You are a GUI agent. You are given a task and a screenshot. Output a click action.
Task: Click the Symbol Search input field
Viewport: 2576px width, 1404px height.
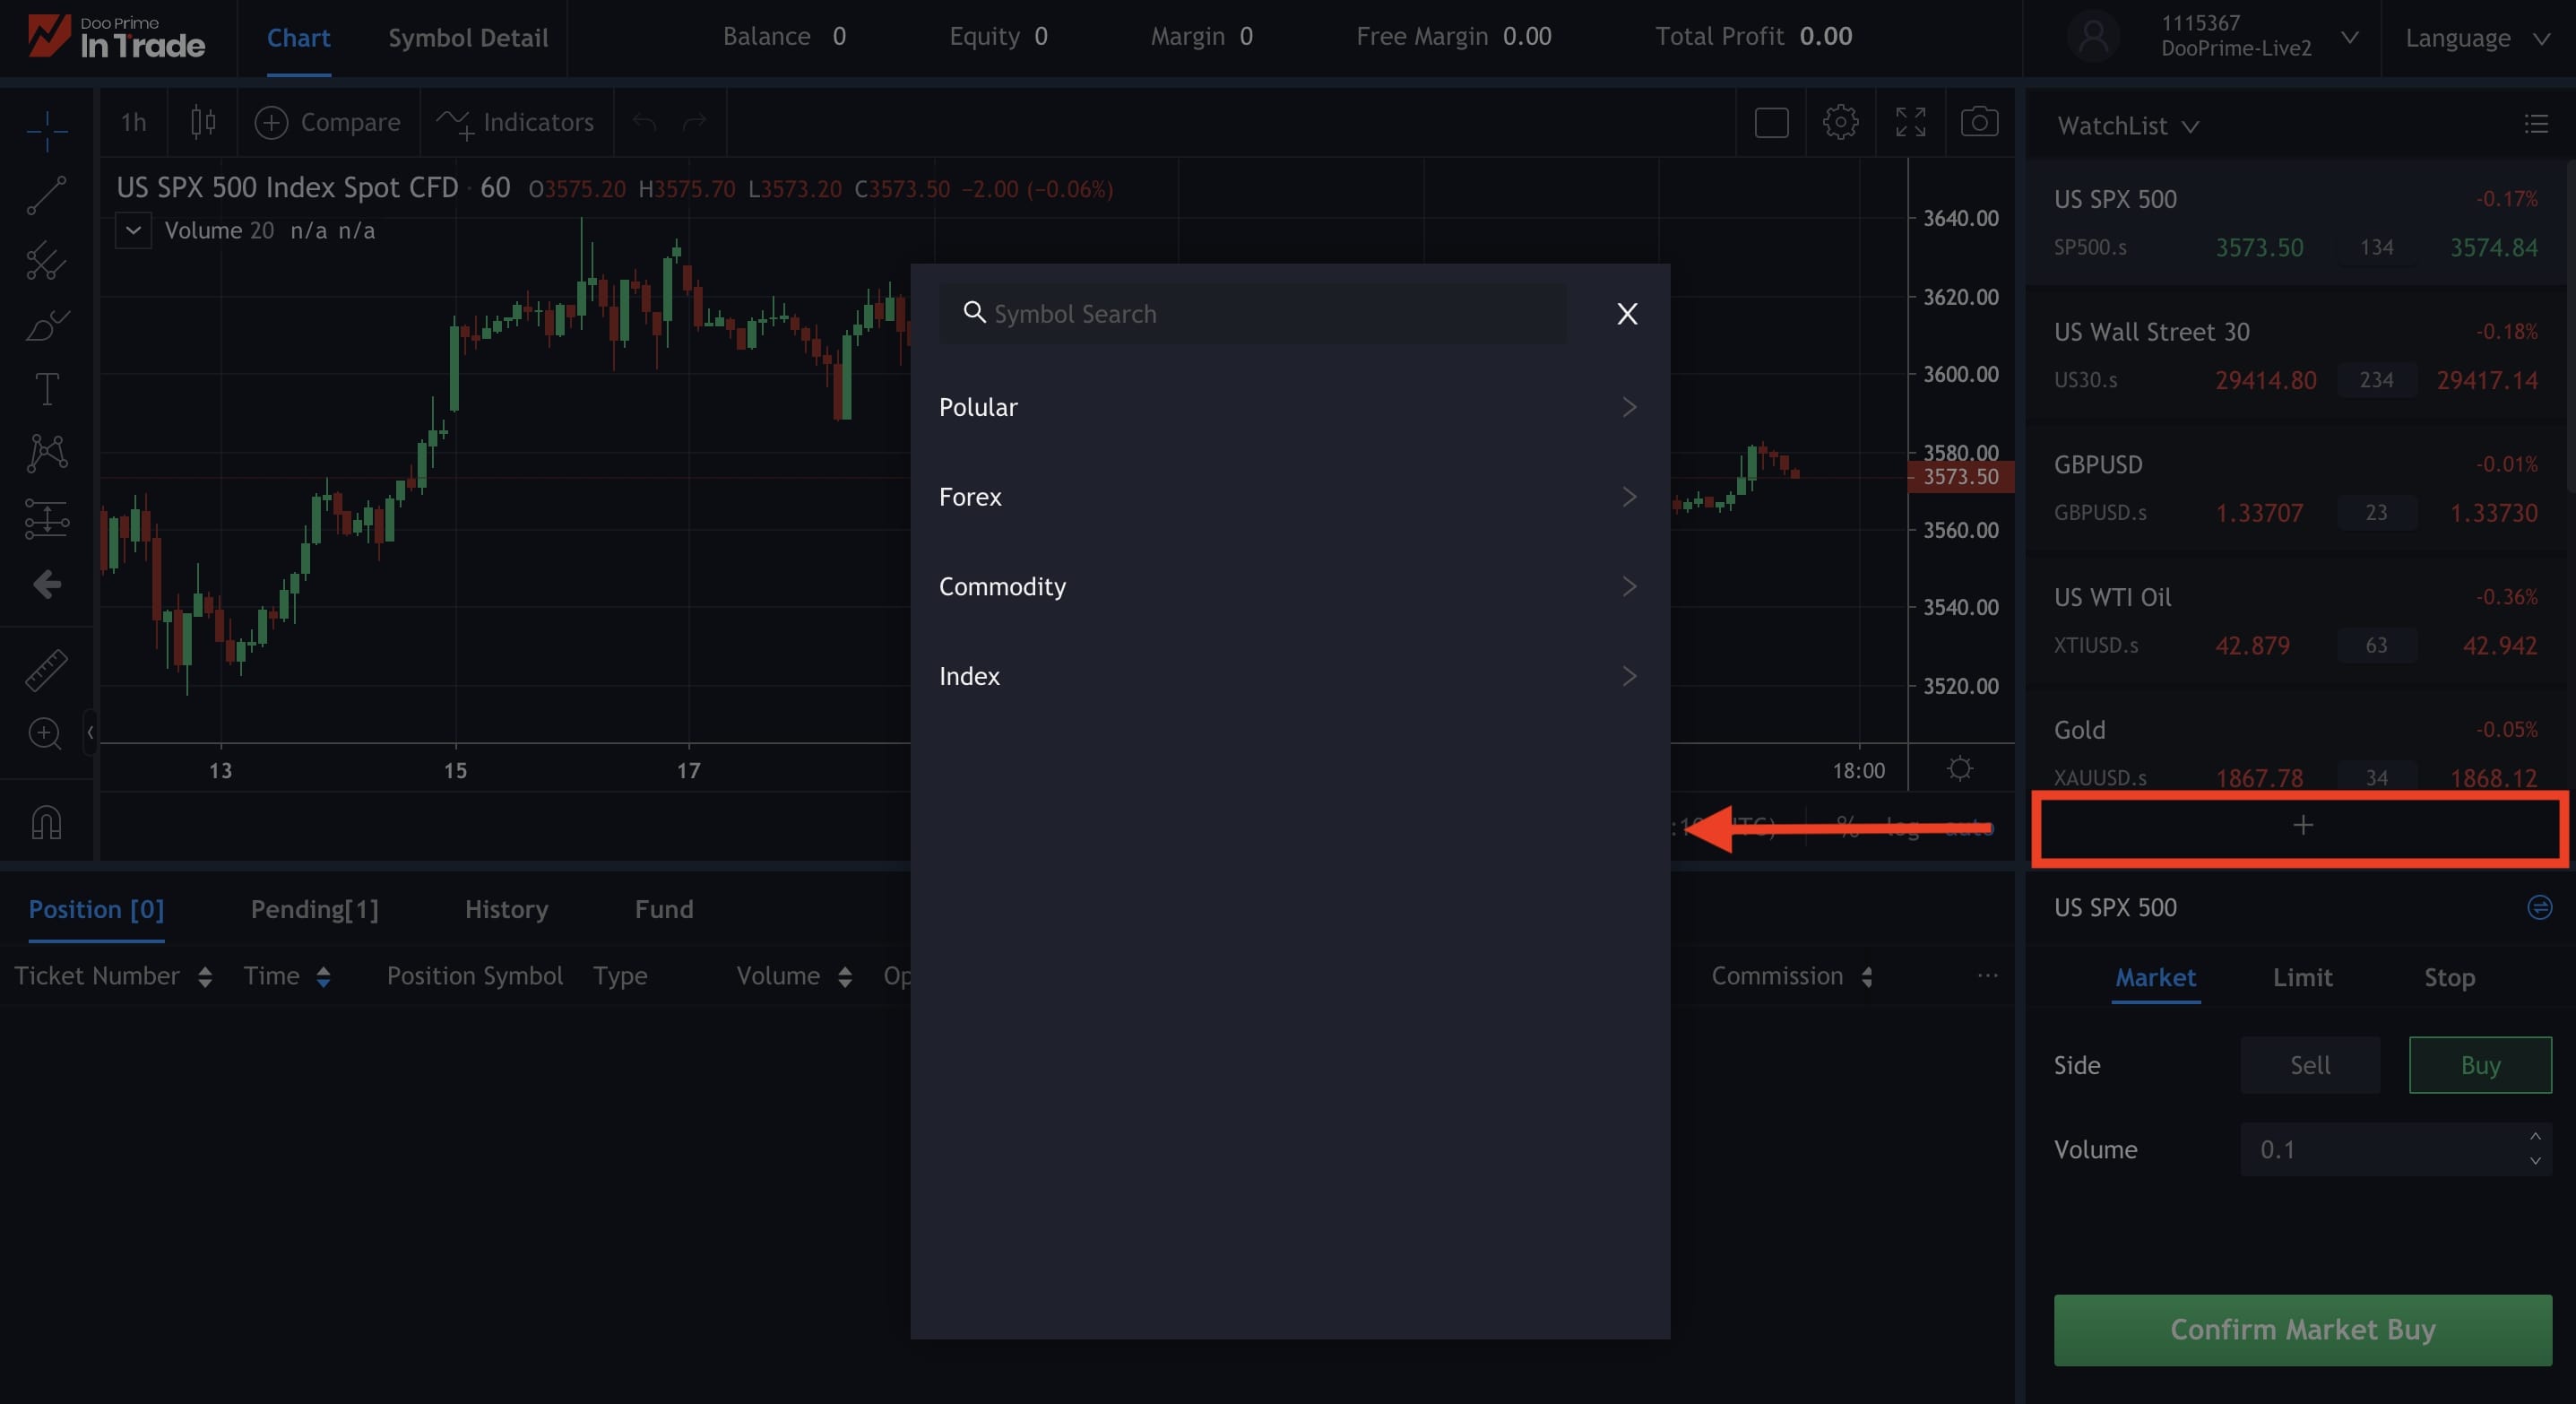[1252, 314]
